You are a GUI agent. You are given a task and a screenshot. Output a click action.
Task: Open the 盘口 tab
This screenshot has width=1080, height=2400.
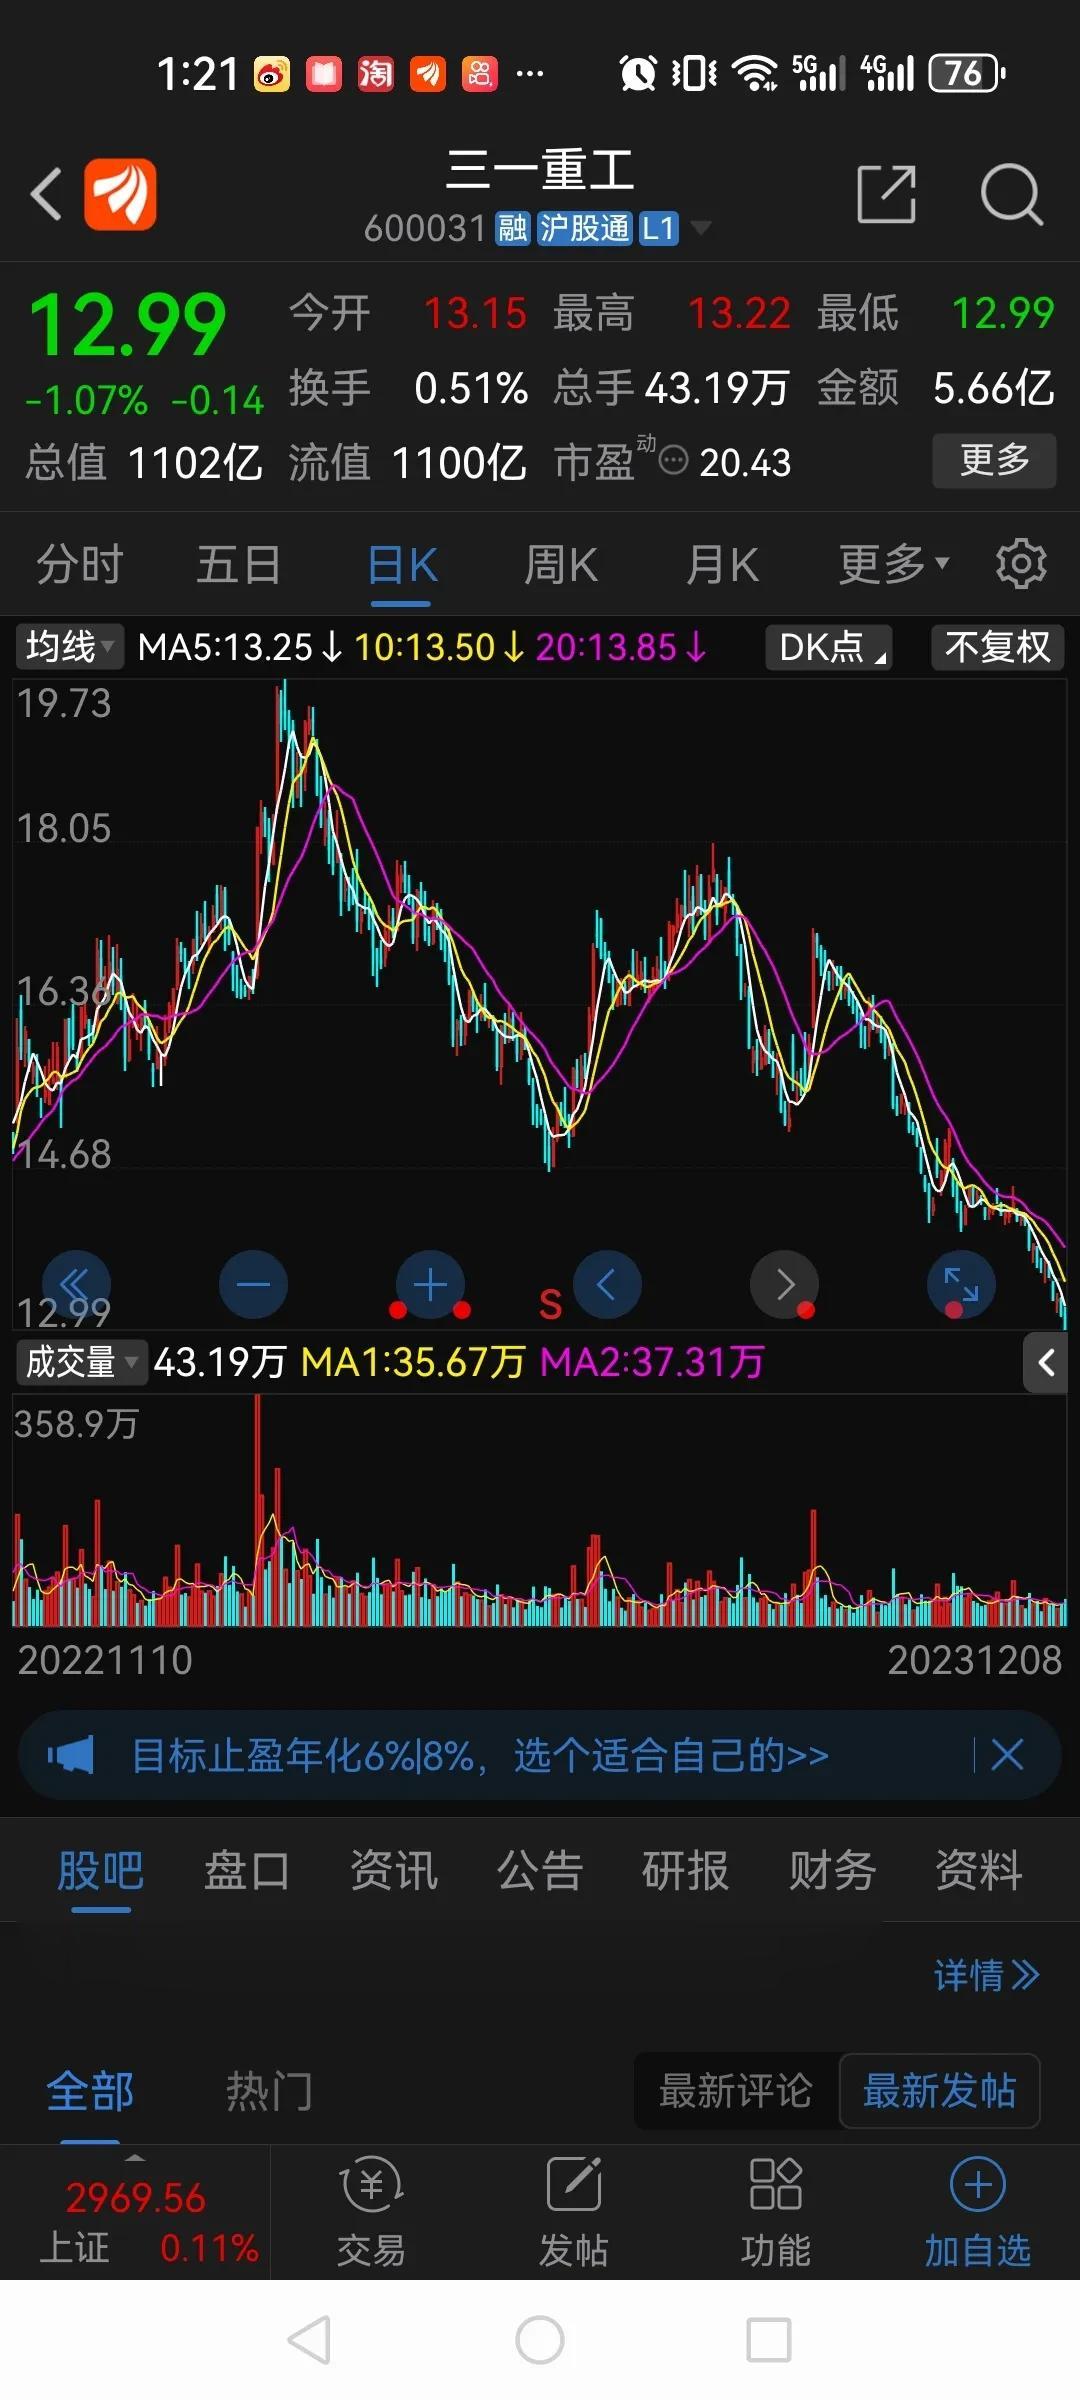point(246,1870)
